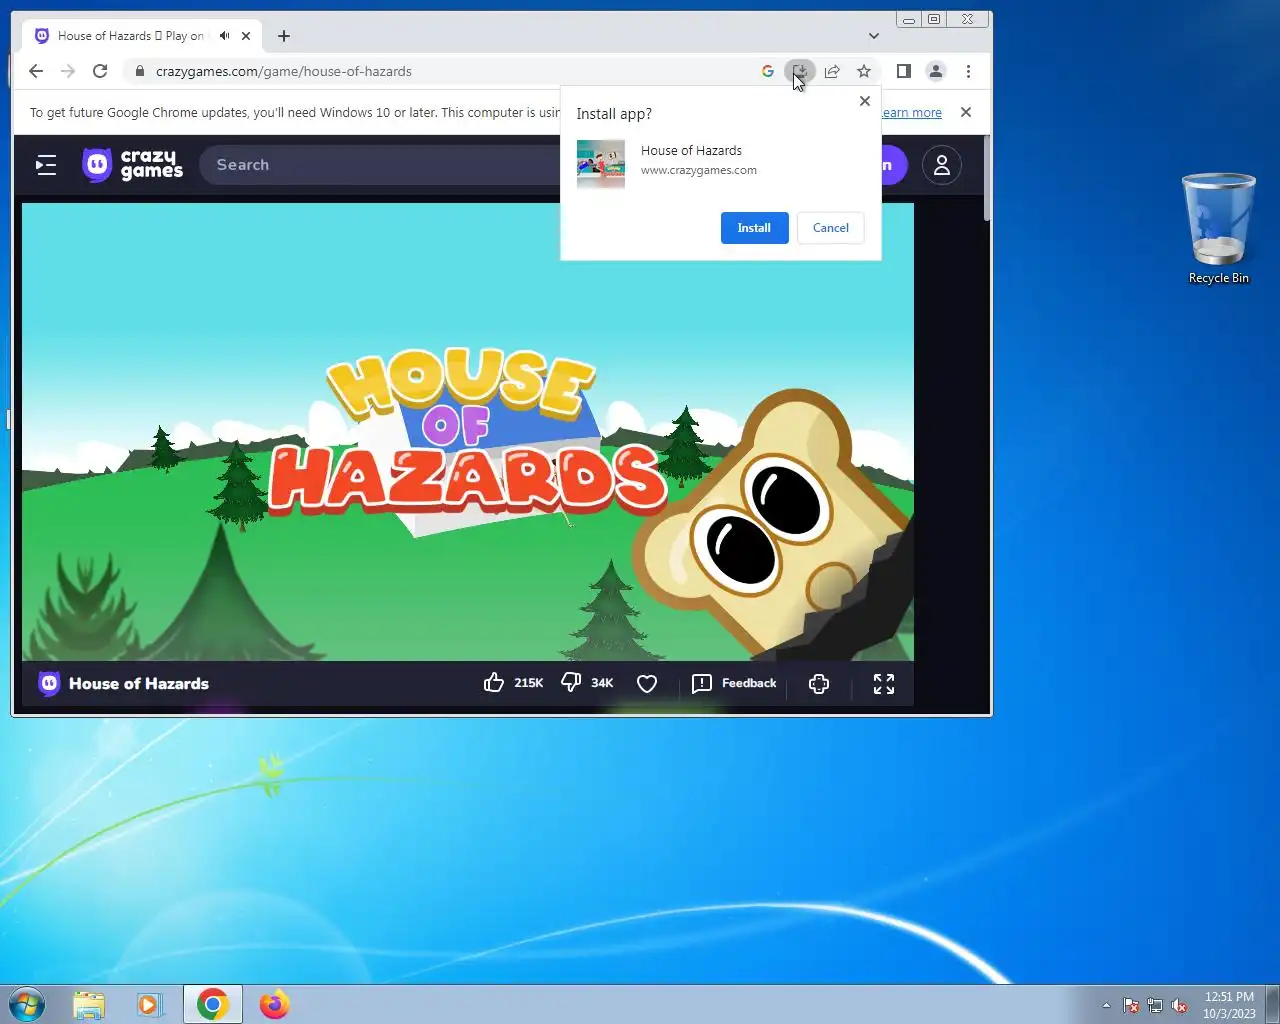Open the Feedback button
Screen dimensions: 1280x1024
coord(734,683)
